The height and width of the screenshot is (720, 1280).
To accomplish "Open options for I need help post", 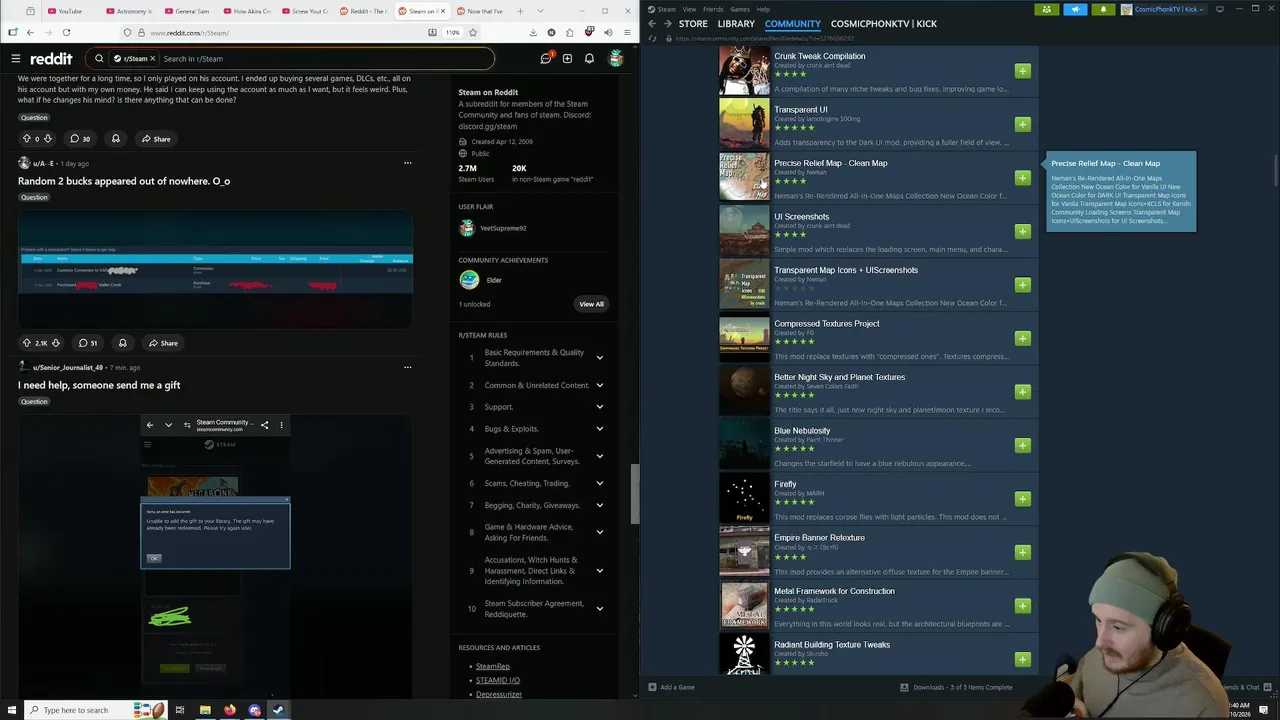I will (407, 367).
